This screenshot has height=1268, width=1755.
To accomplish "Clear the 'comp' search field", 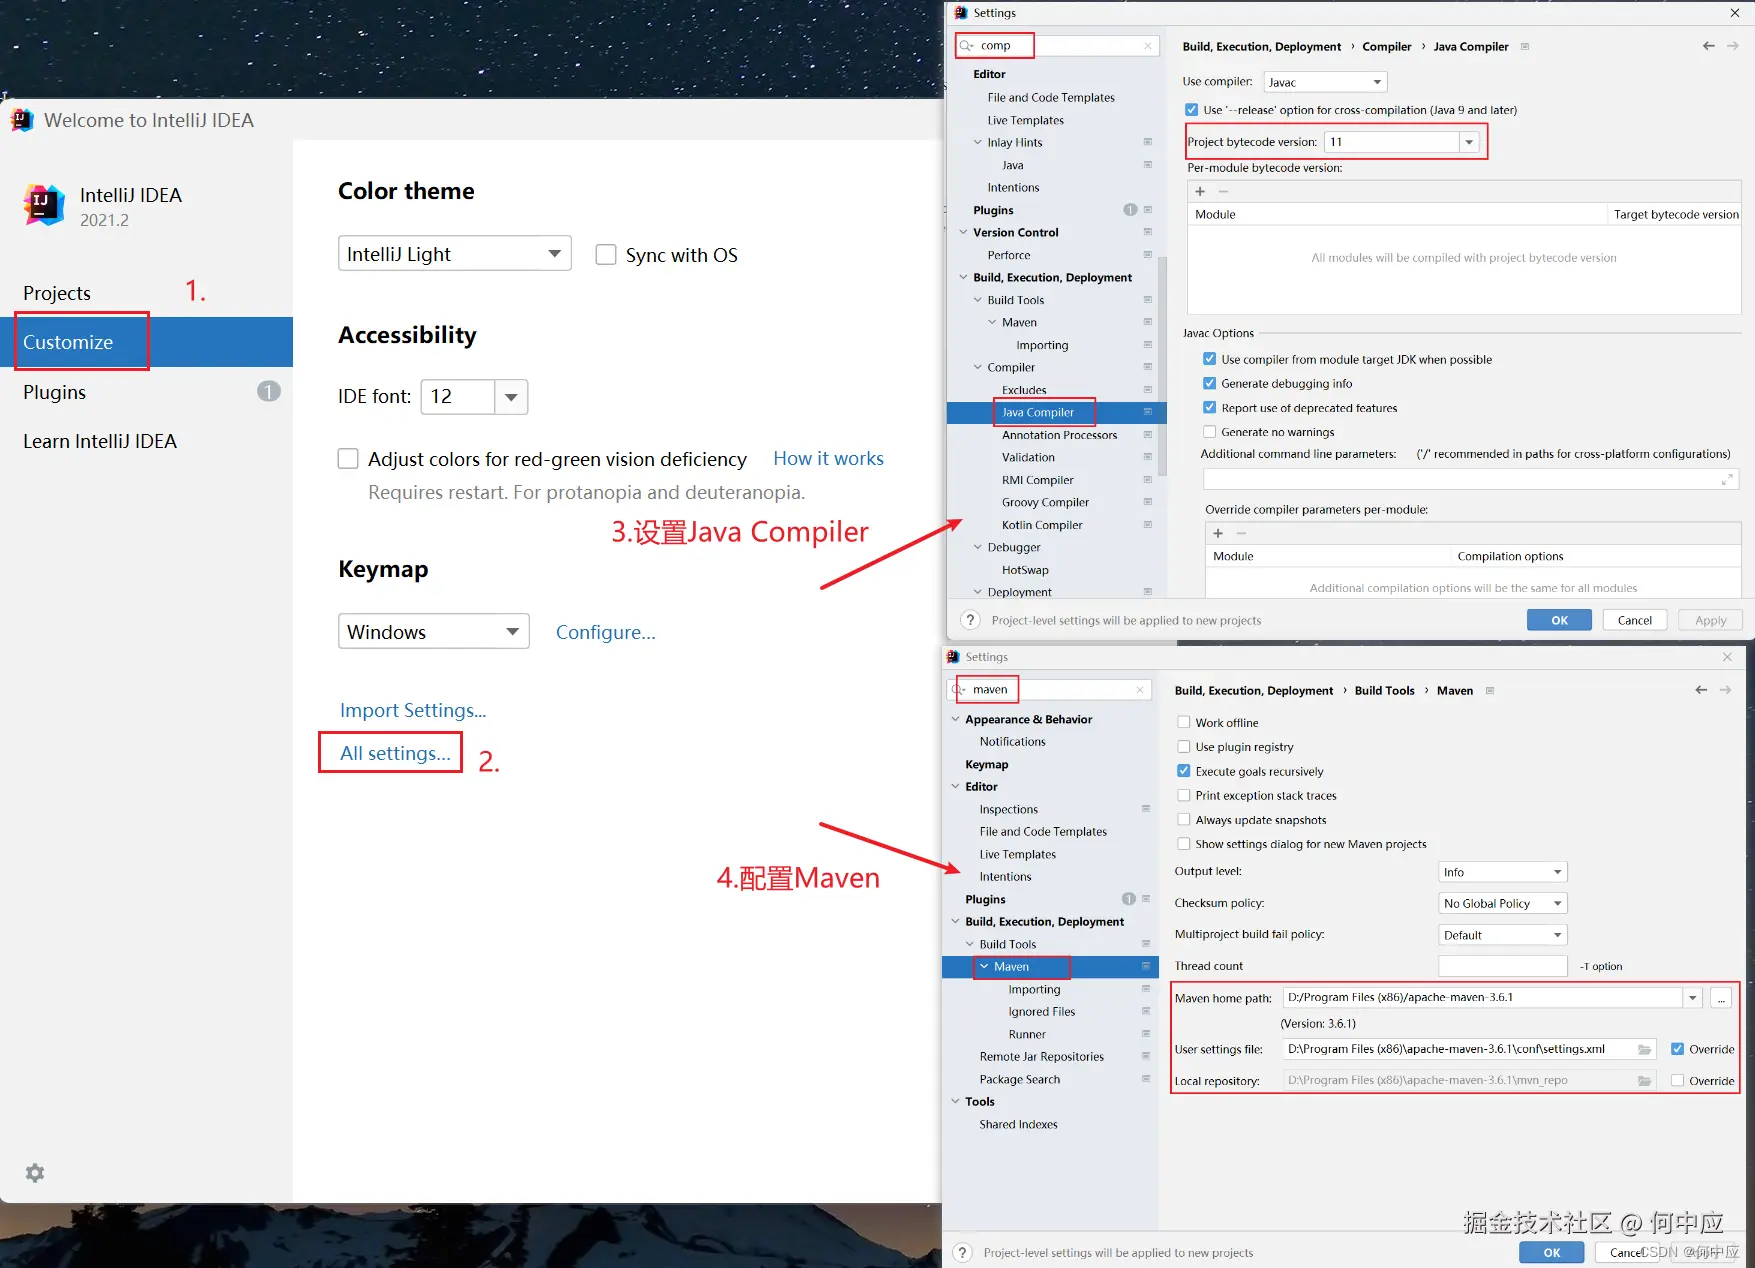I will (x=1147, y=46).
